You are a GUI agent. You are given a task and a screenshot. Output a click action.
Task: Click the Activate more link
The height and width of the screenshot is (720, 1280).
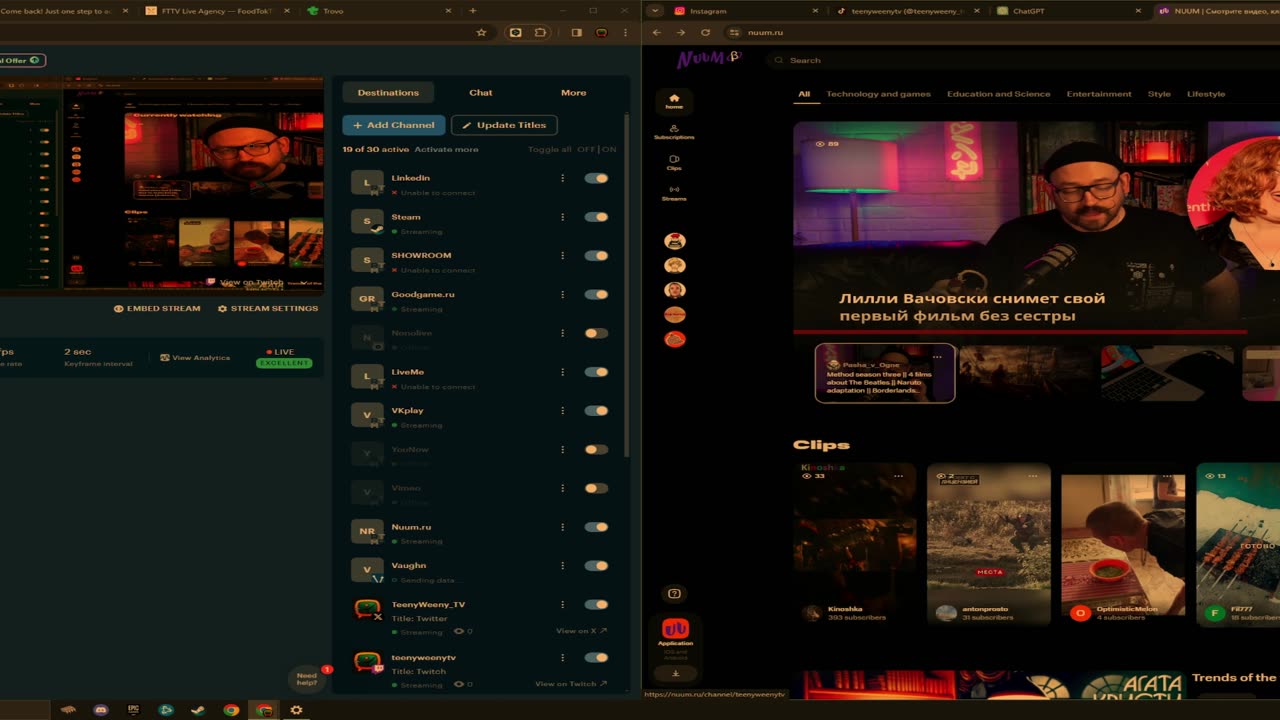[446, 149]
